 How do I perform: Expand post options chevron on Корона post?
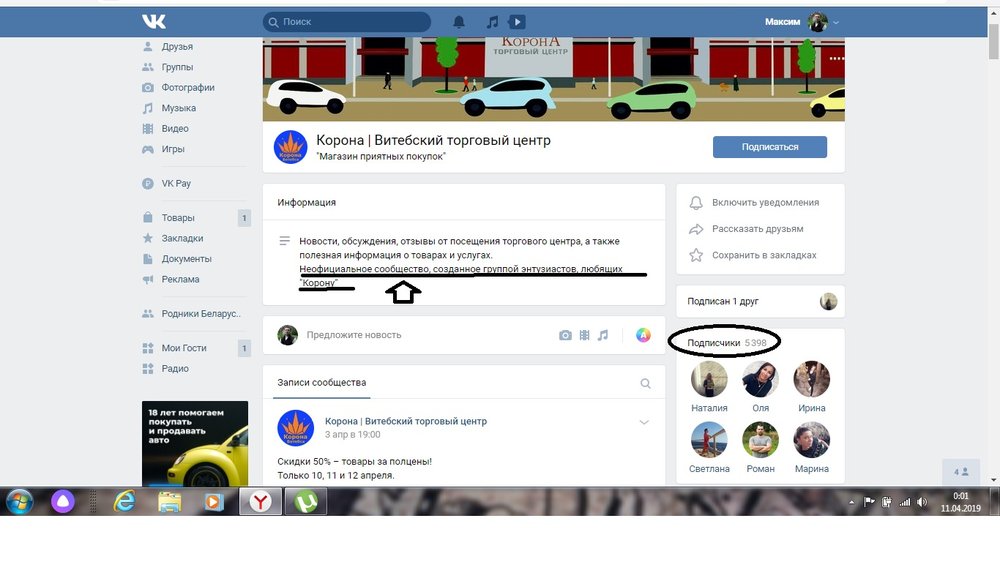pos(644,422)
